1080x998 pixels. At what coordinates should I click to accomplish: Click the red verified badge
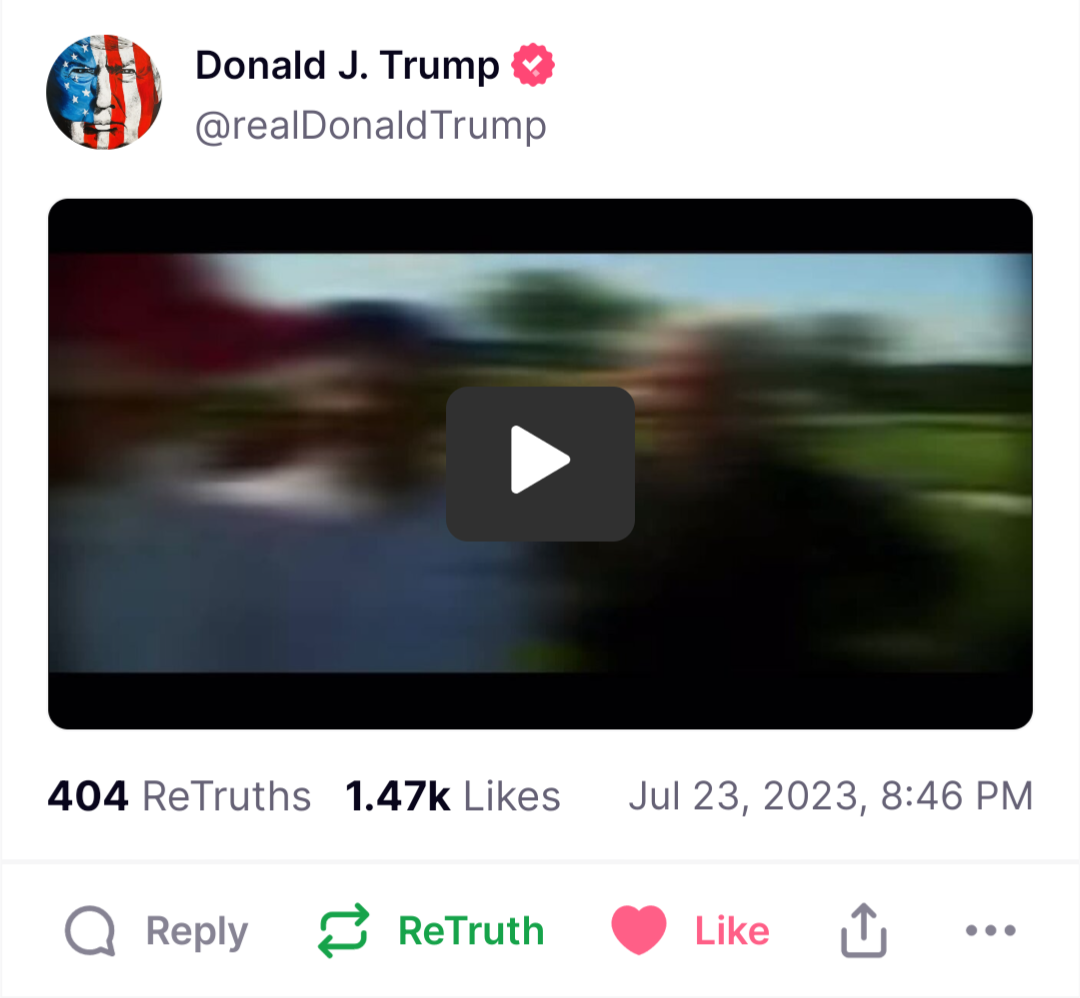(x=532, y=65)
